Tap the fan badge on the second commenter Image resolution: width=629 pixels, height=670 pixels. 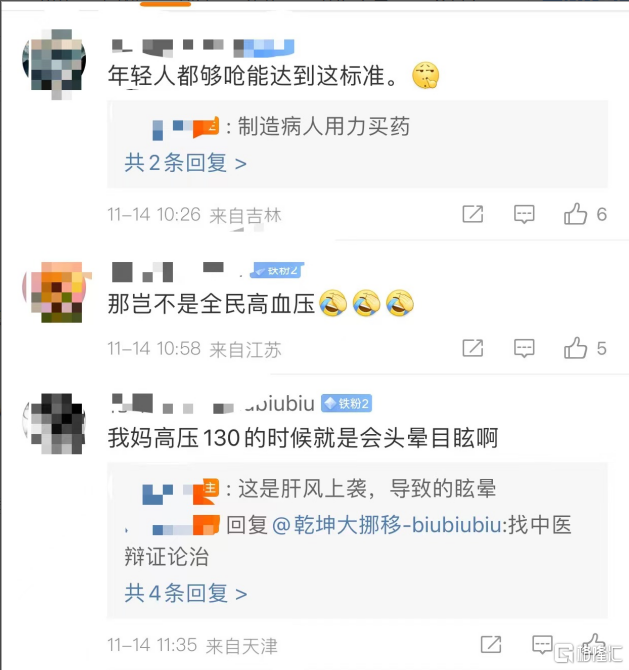[x=278, y=270]
